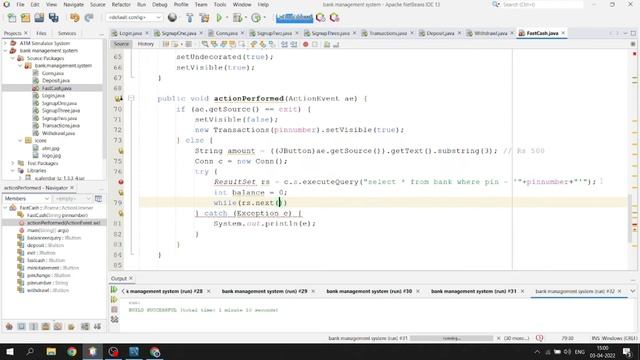Click the hint bulb on line 74
This screenshot has width=640, height=360.
(121, 151)
